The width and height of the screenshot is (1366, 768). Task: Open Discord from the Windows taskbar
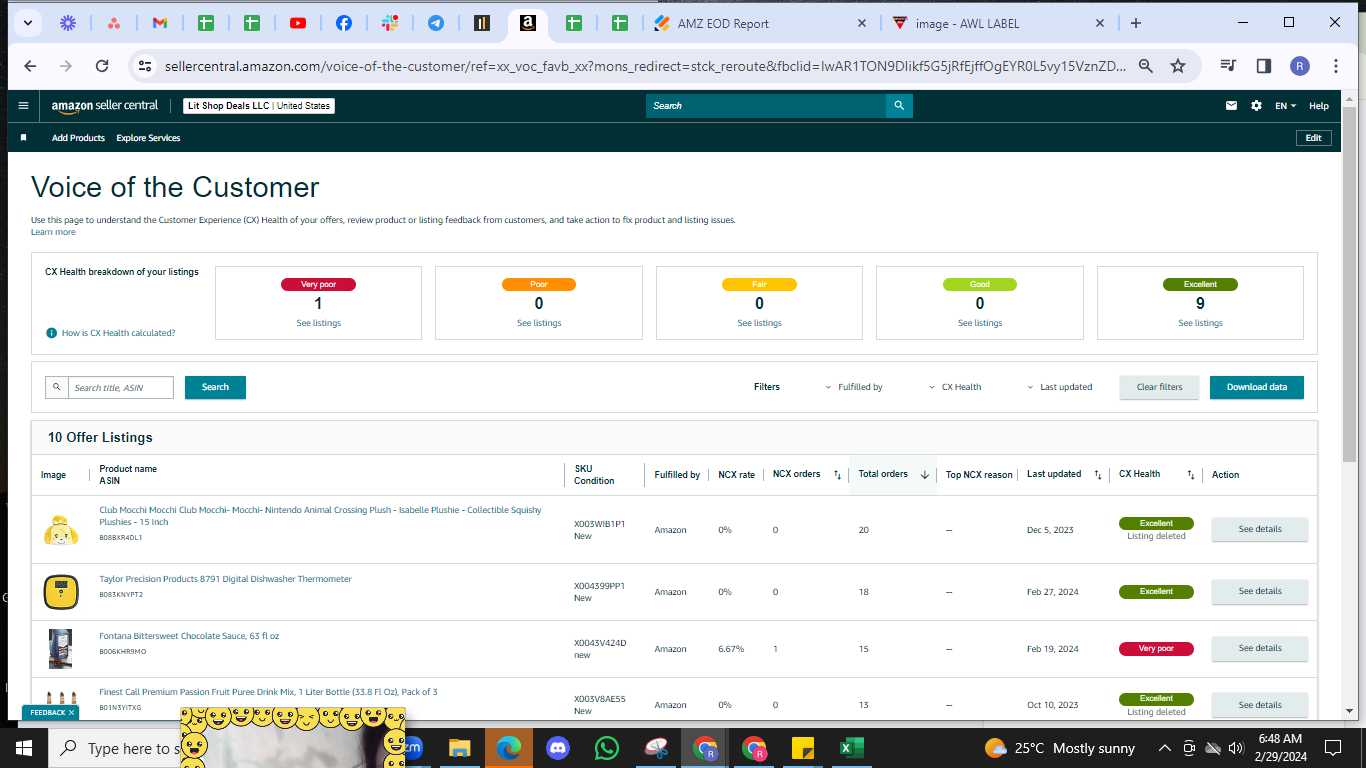click(558, 748)
